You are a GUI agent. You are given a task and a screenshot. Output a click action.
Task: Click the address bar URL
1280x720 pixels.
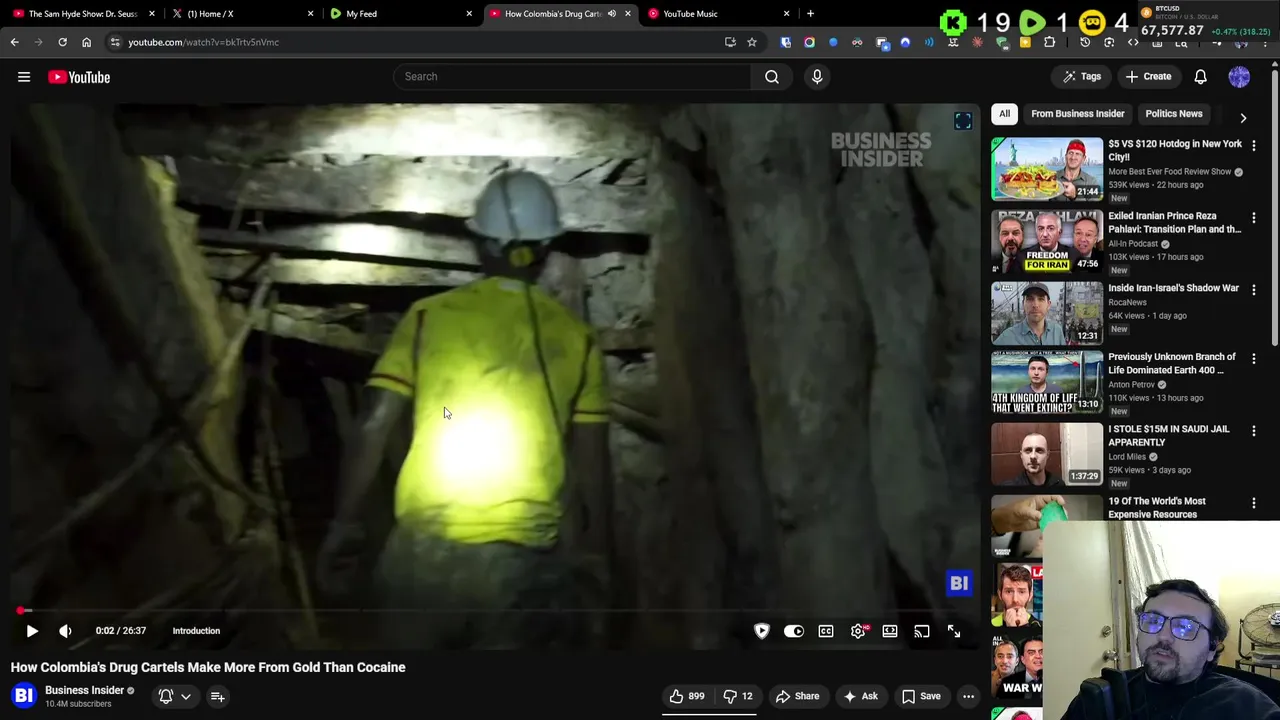pyautogui.click(x=203, y=42)
